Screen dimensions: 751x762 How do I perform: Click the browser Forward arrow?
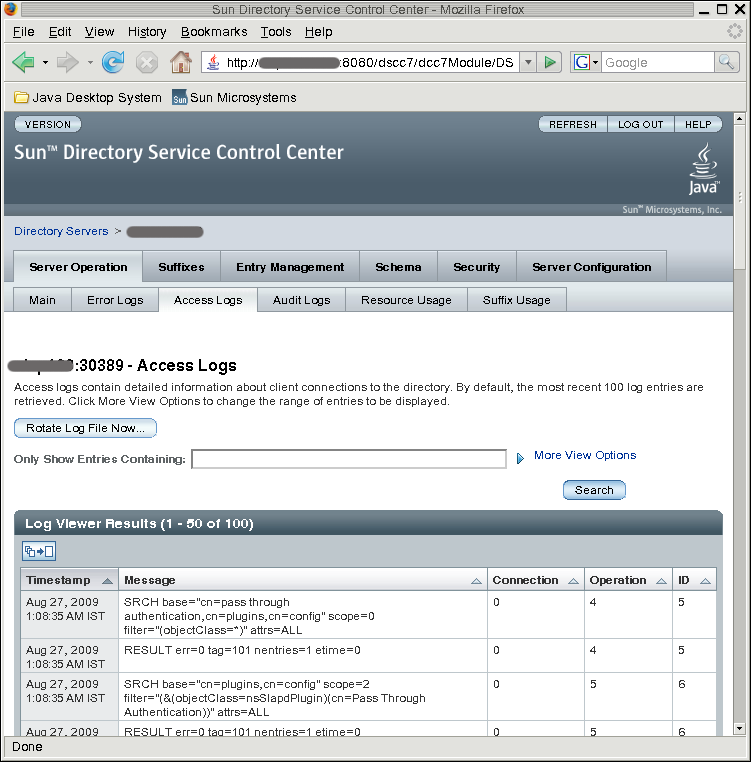coord(67,63)
